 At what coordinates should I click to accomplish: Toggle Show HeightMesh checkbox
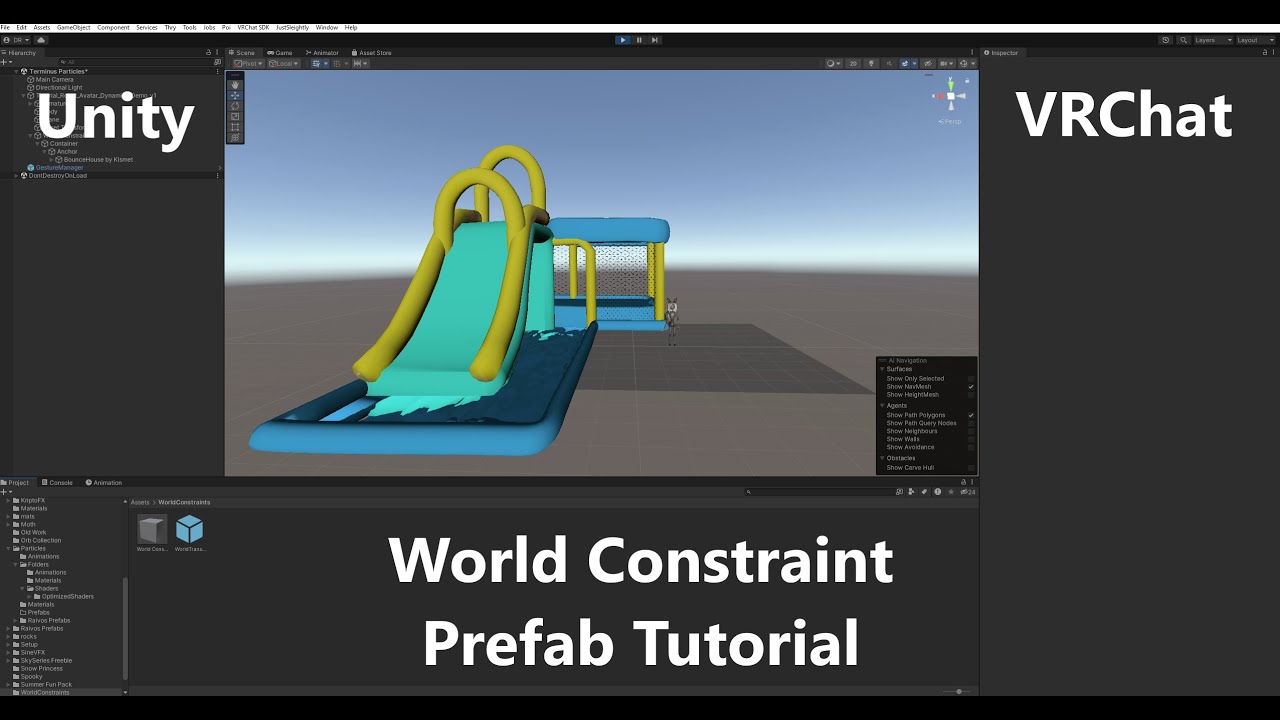(971, 395)
